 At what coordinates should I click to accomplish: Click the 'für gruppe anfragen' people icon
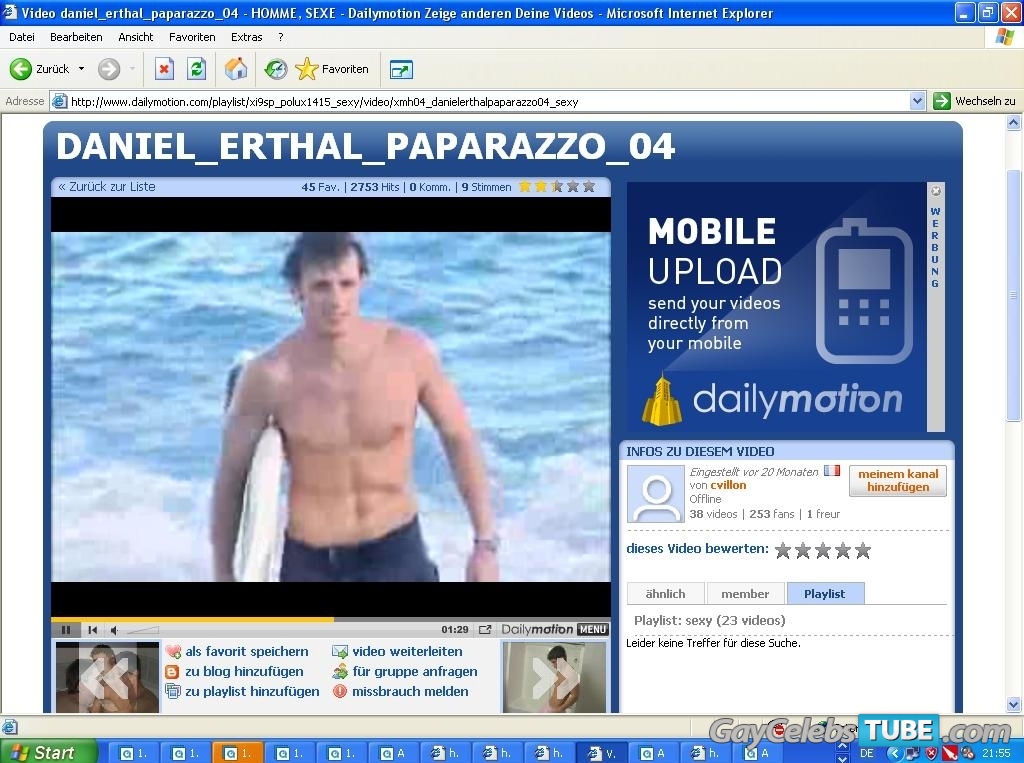[340, 672]
